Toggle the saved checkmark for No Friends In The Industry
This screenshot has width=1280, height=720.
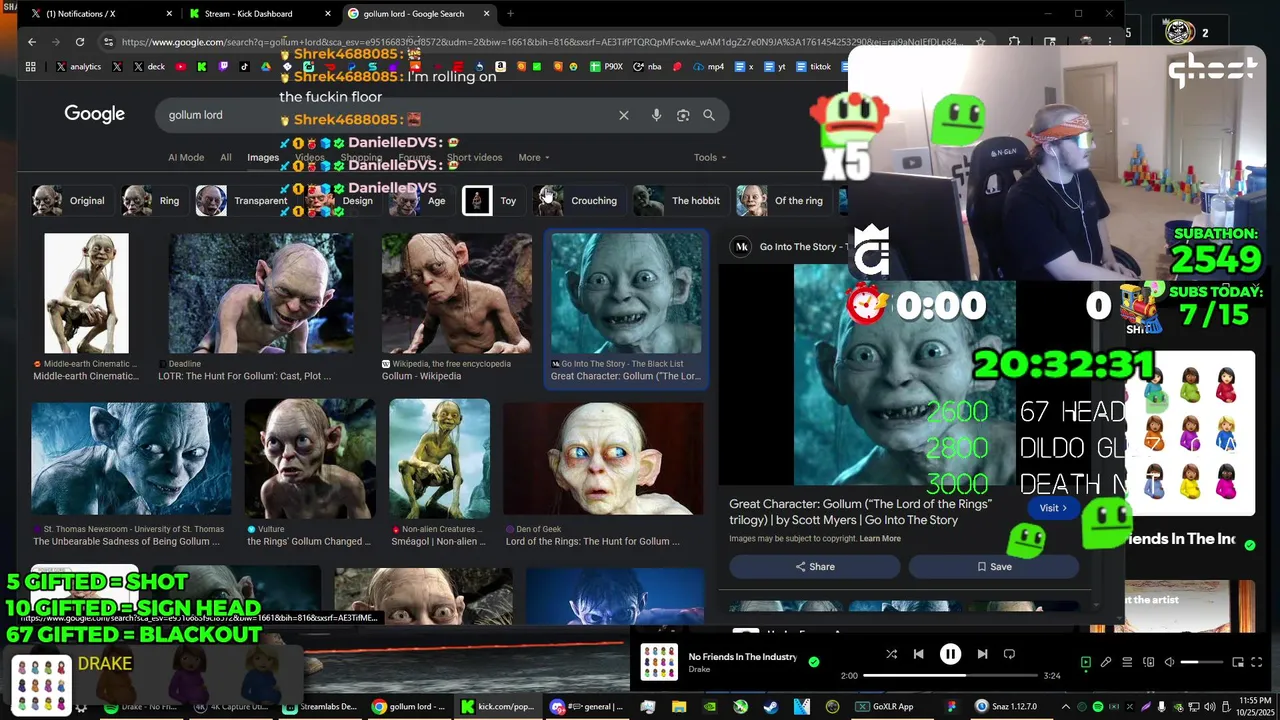[x=813, y=661]
